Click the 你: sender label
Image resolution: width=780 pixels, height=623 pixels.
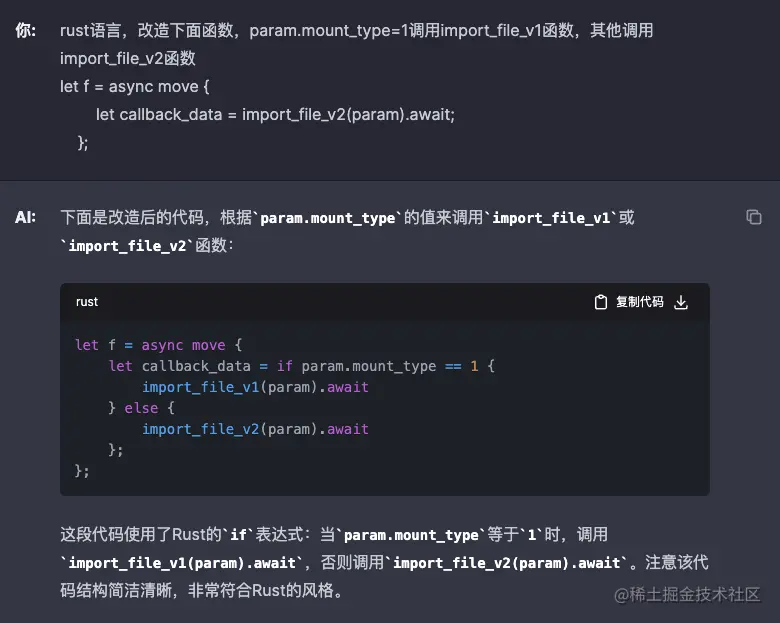click(x=25, y=30)
